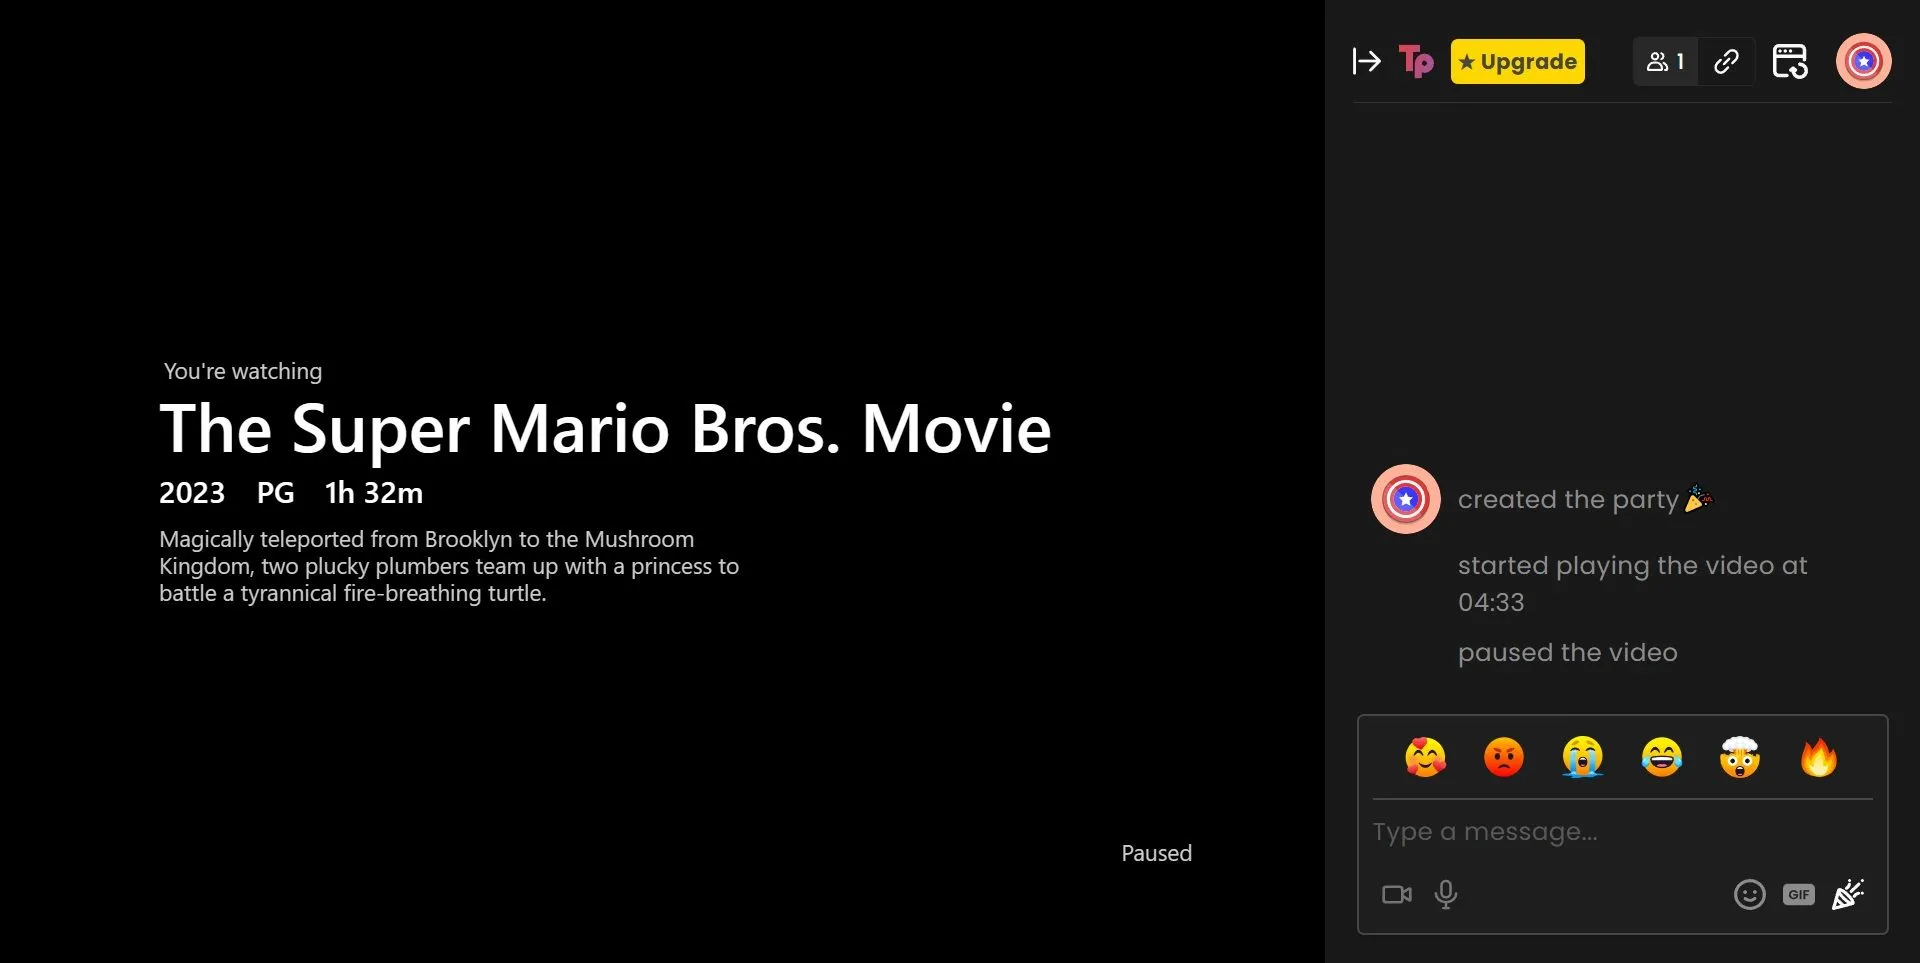
Task: Click the party popper reactions icon
Action: 1848,894
